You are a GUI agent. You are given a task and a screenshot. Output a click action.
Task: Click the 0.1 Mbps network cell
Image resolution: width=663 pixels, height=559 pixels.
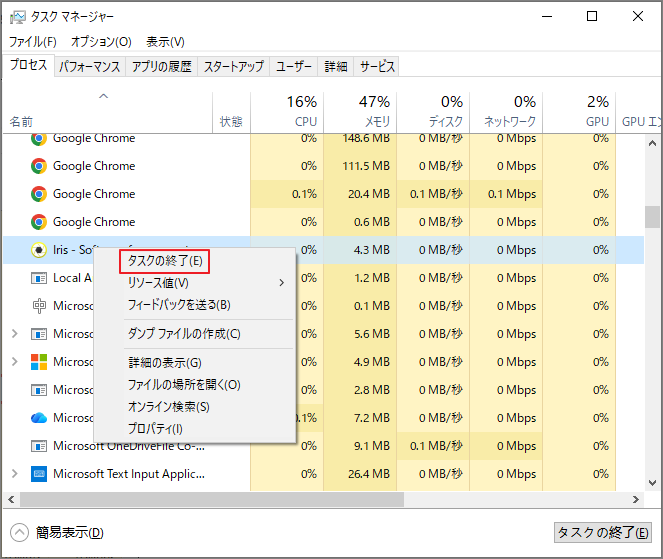click(x=506, y=194)
